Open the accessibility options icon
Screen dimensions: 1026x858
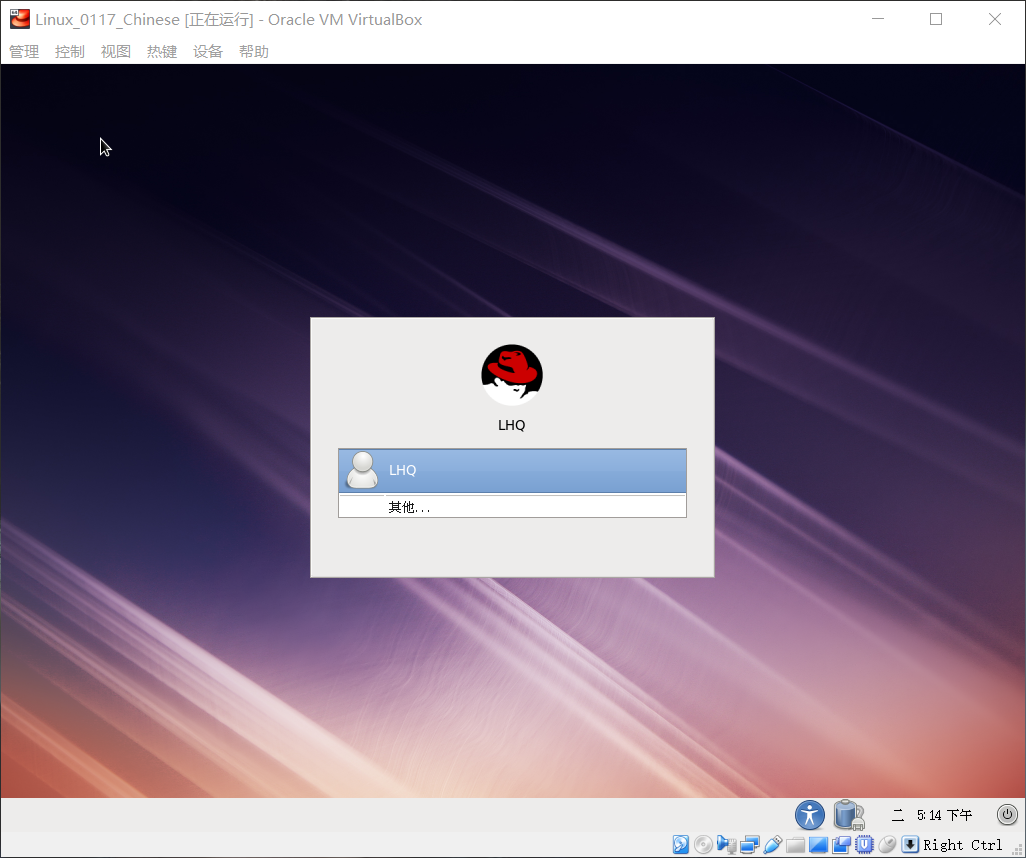tap(810, 815)
